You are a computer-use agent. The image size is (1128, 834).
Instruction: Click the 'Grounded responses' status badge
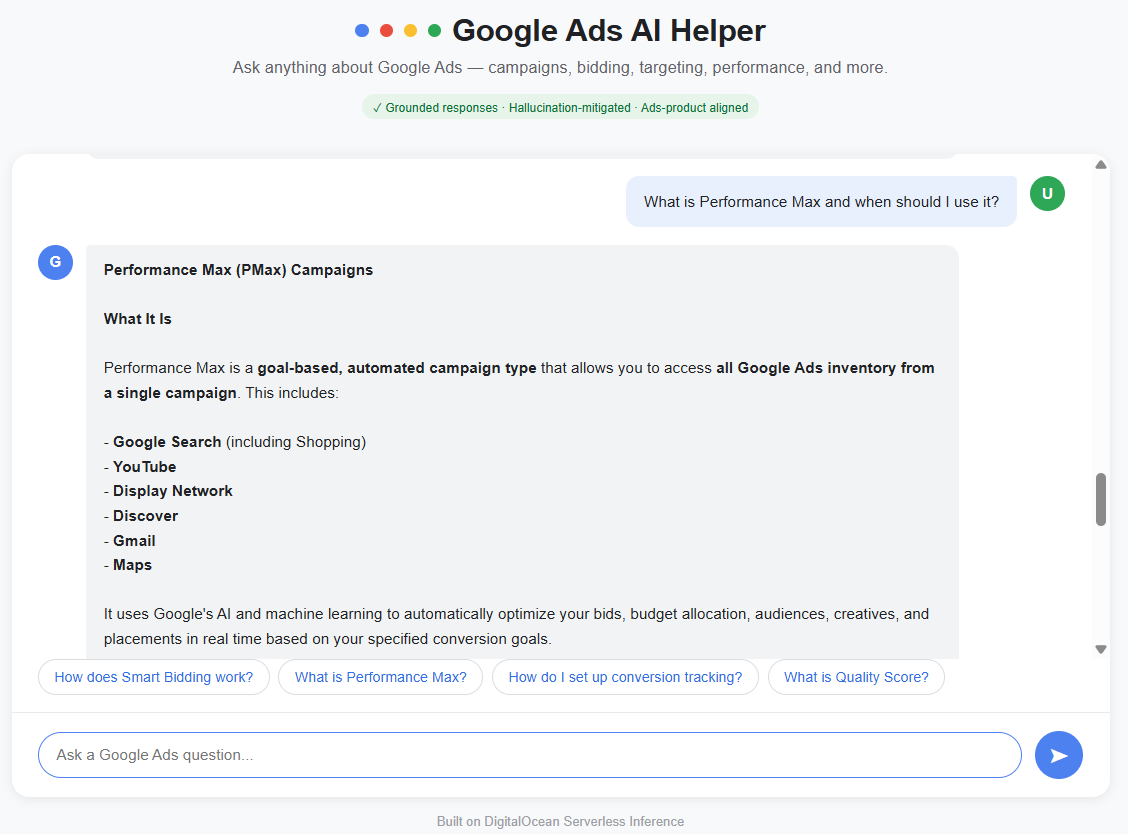pyautogui.click(x=560, y=107)
